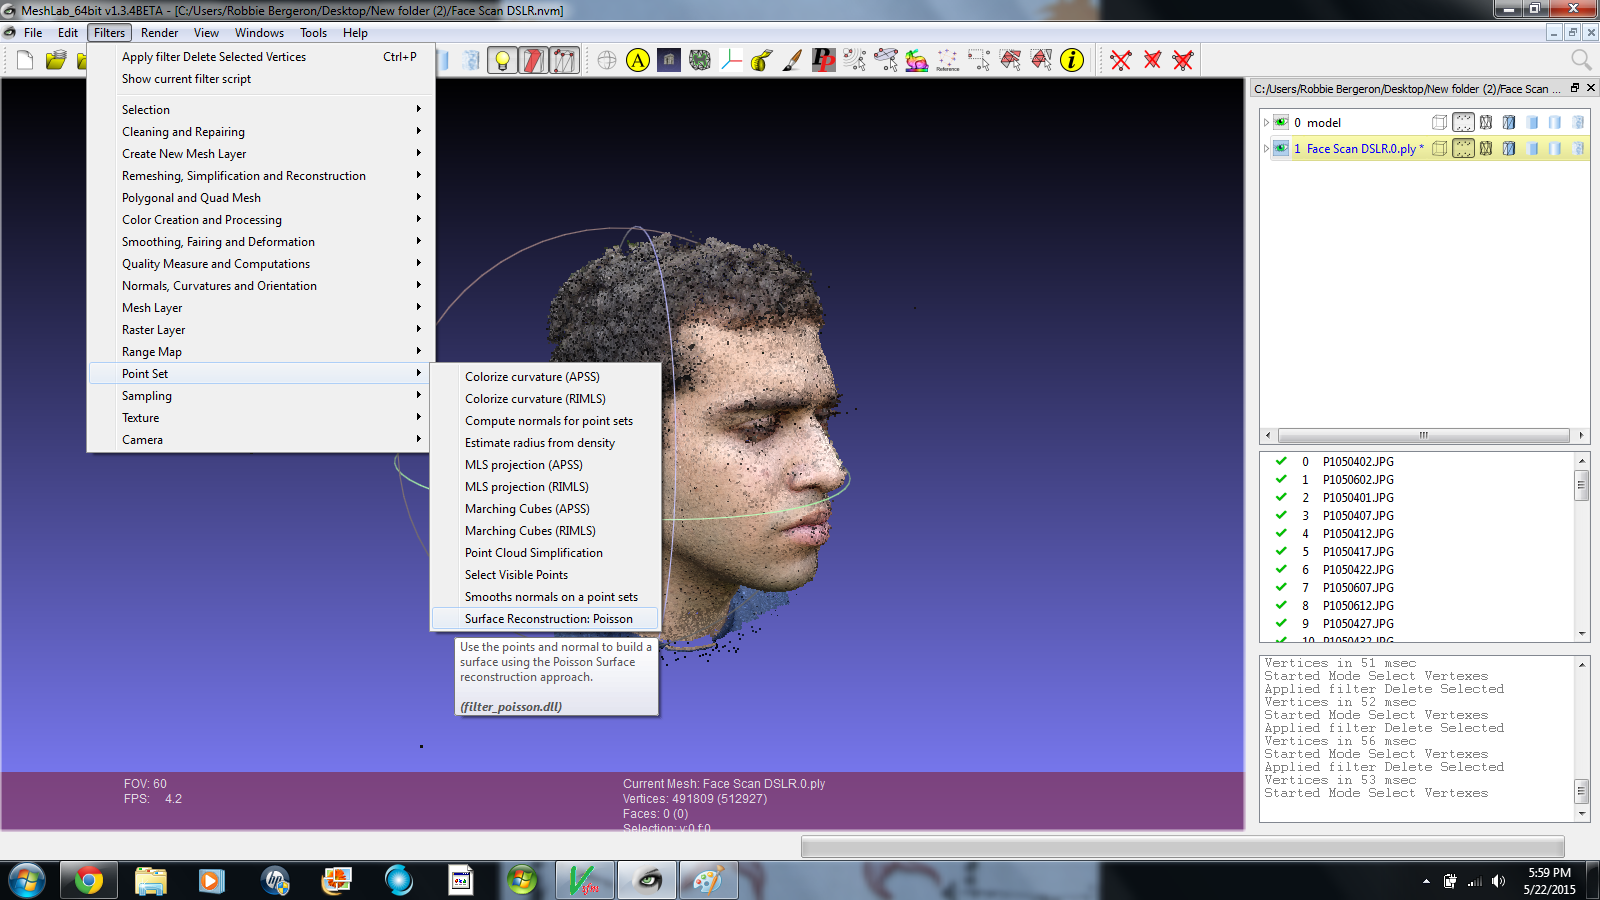Click the yellow circled A icon

click(x=638, y=60)
